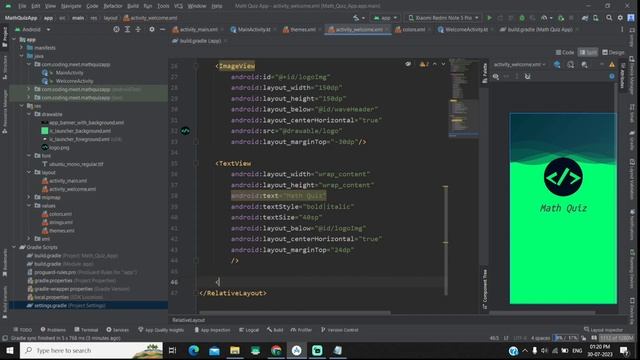640x360 pixels.
Task: Click the warnings indicator in editor
Action: [x=424, y=64]
